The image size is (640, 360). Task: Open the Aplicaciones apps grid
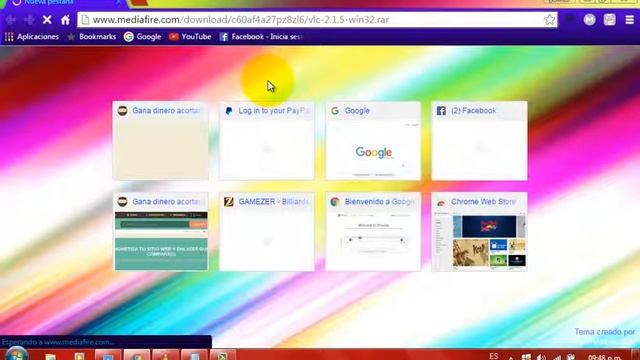tap(32, 37)
